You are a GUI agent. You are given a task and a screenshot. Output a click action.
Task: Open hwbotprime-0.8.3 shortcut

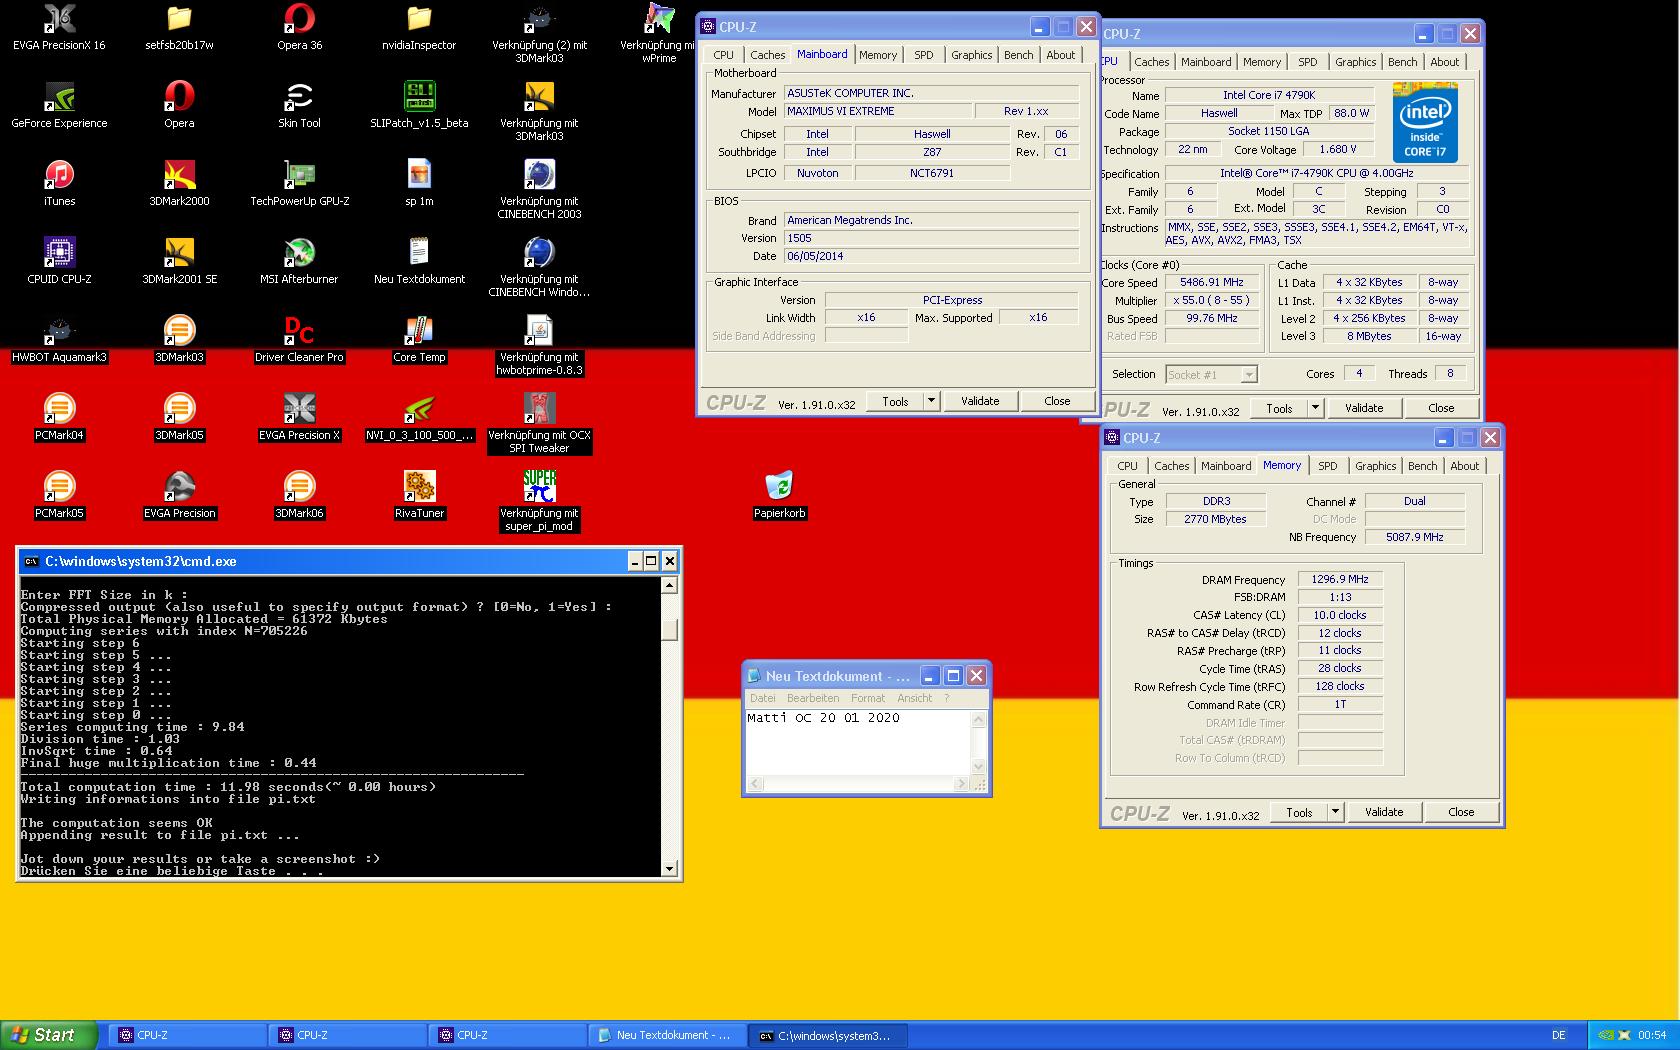539,345
